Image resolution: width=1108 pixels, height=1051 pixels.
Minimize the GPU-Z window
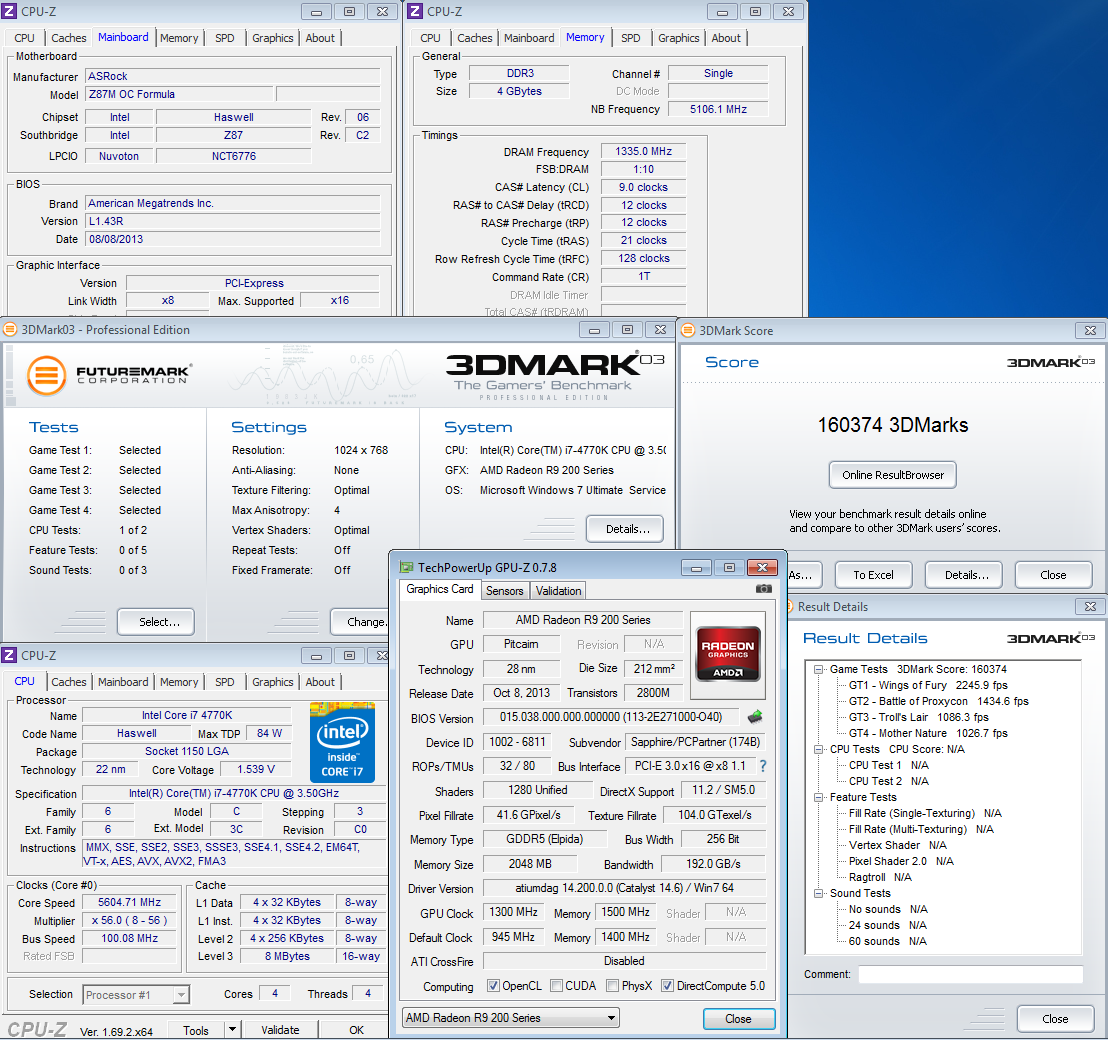696,568
